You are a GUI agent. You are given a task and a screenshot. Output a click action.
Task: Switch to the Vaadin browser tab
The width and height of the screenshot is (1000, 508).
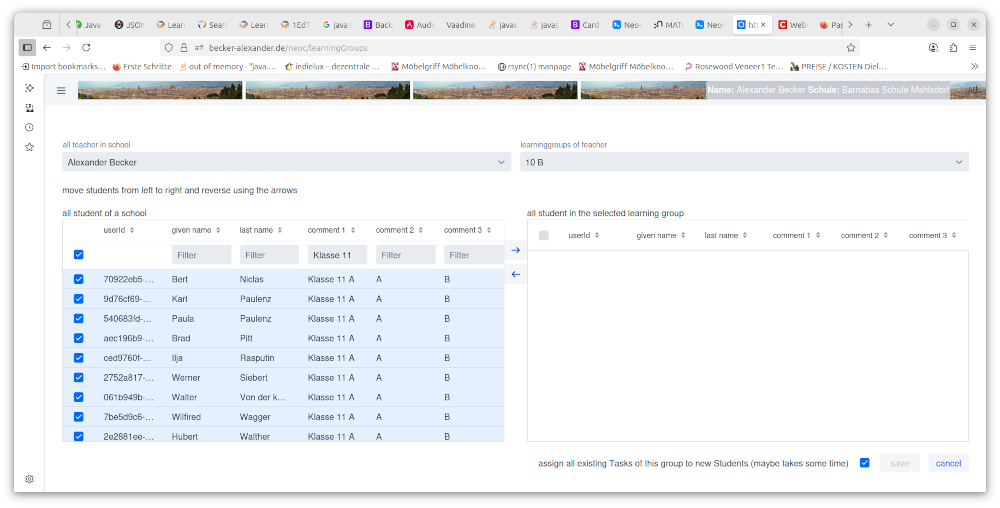click(460, 25)
